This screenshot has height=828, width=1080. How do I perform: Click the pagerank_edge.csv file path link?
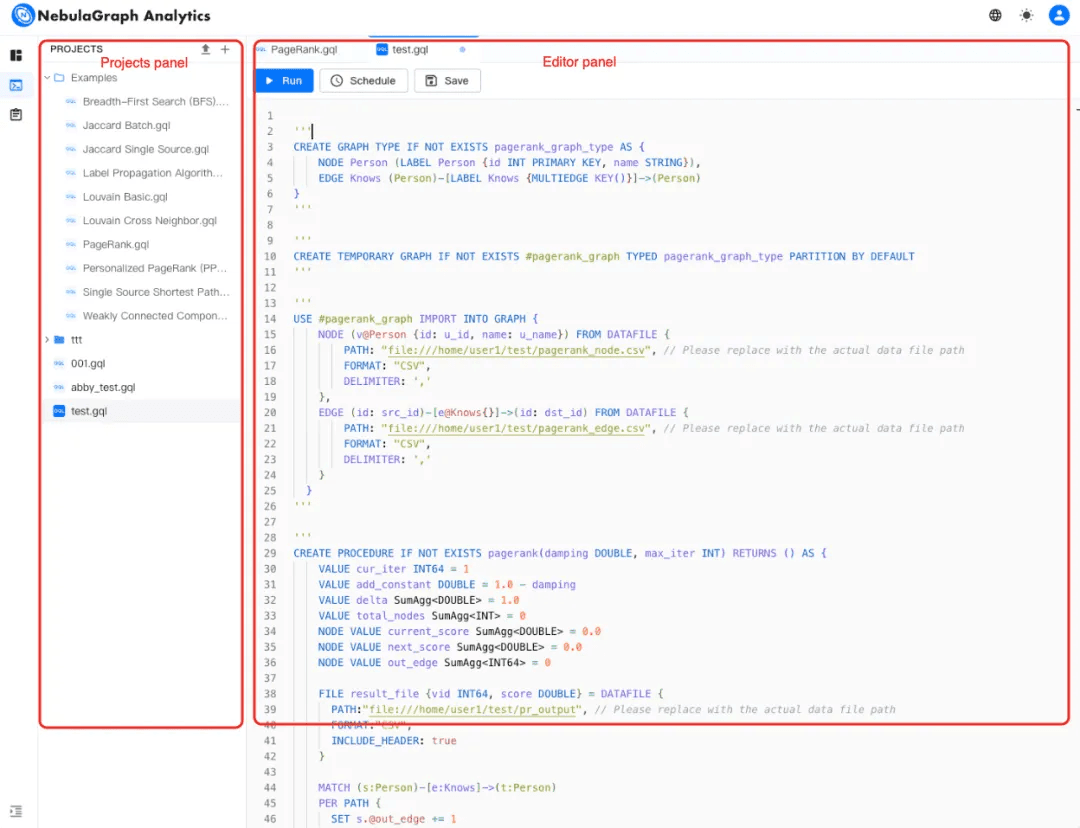[517, 428]
